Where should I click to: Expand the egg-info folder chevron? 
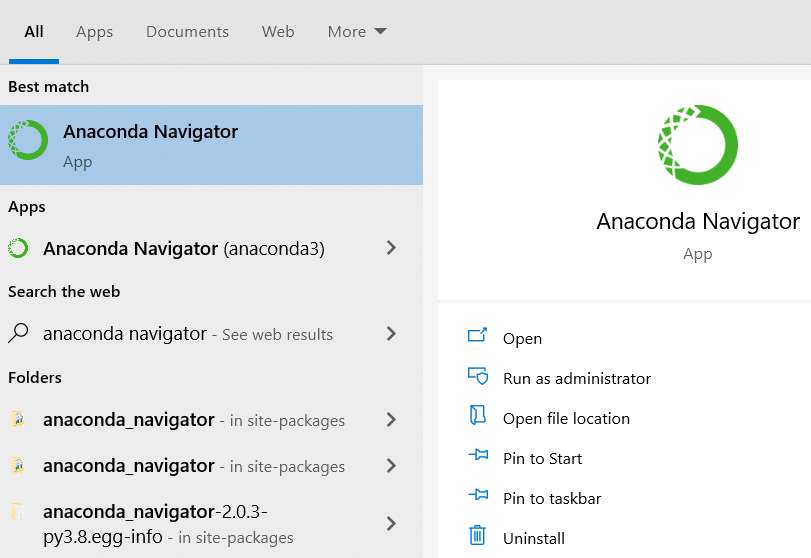[391, 523]
